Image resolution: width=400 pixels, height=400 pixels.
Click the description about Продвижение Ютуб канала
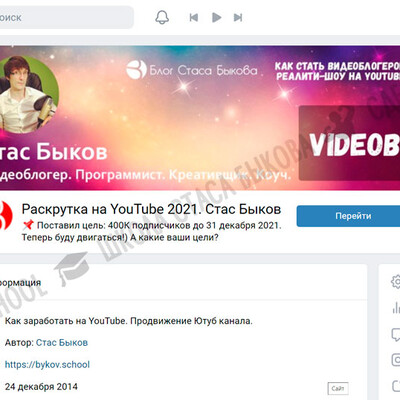pos(129,321)
